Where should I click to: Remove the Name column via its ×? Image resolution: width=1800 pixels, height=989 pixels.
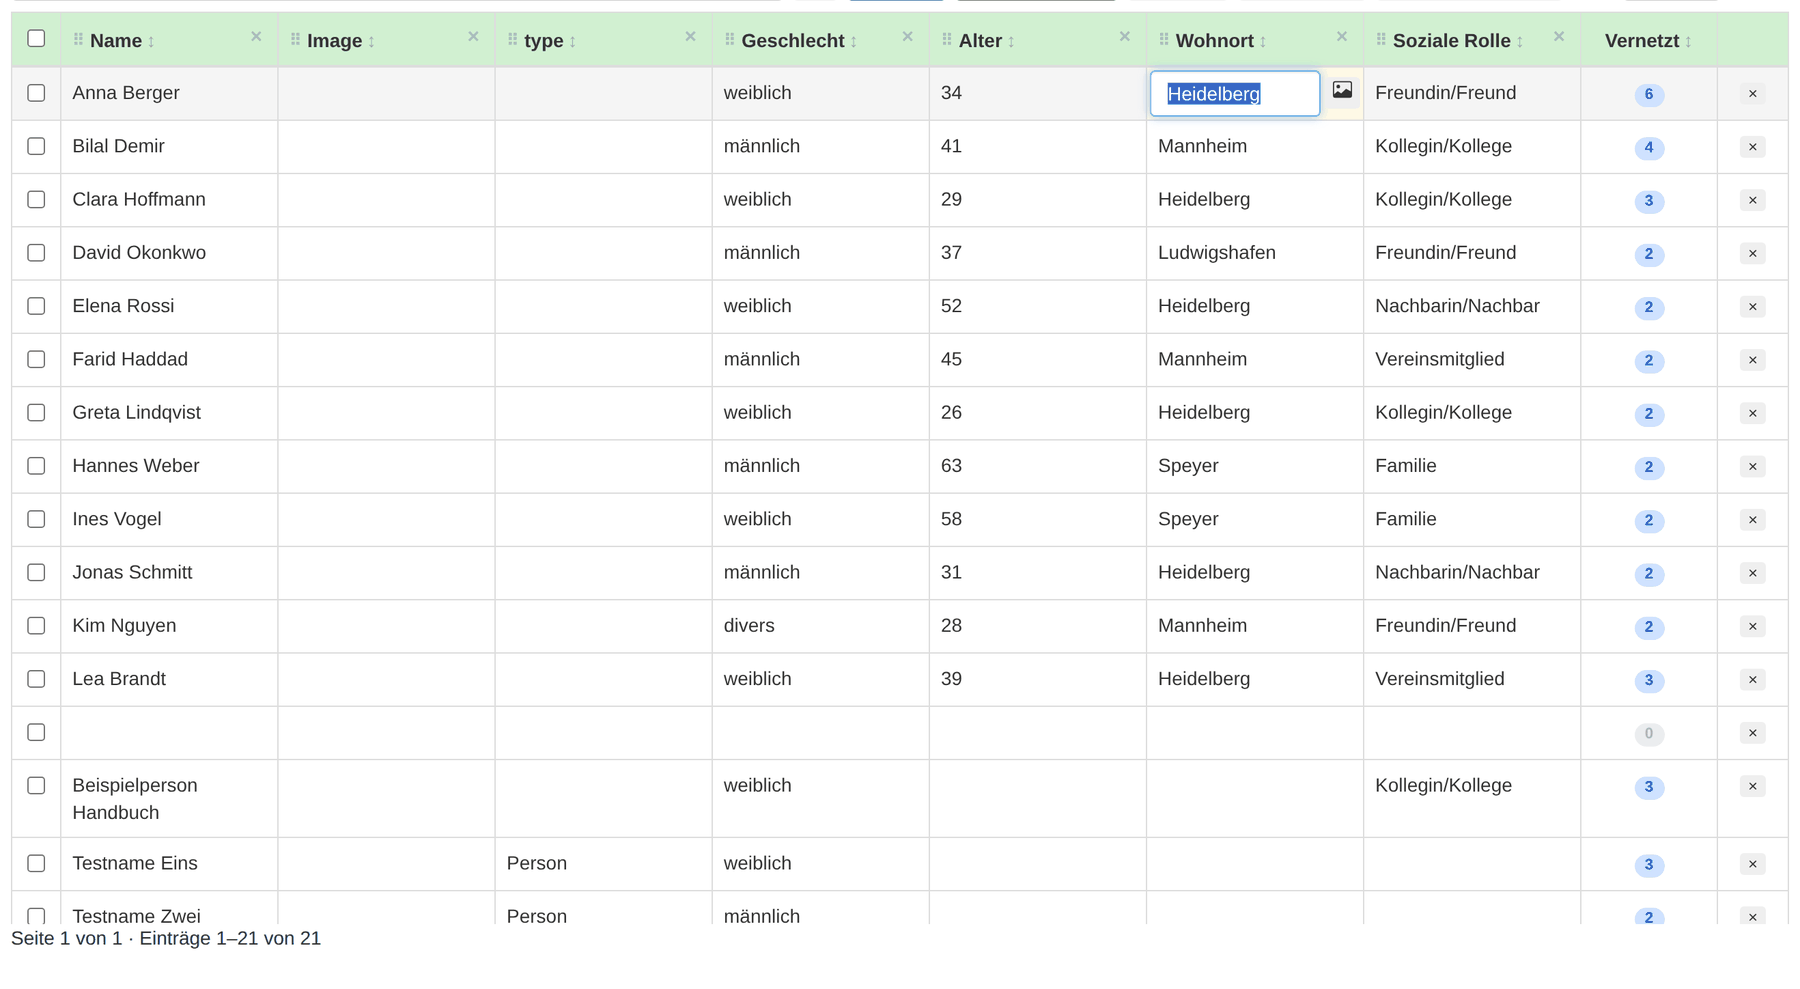pyautogui.click(x=256, y=37)
